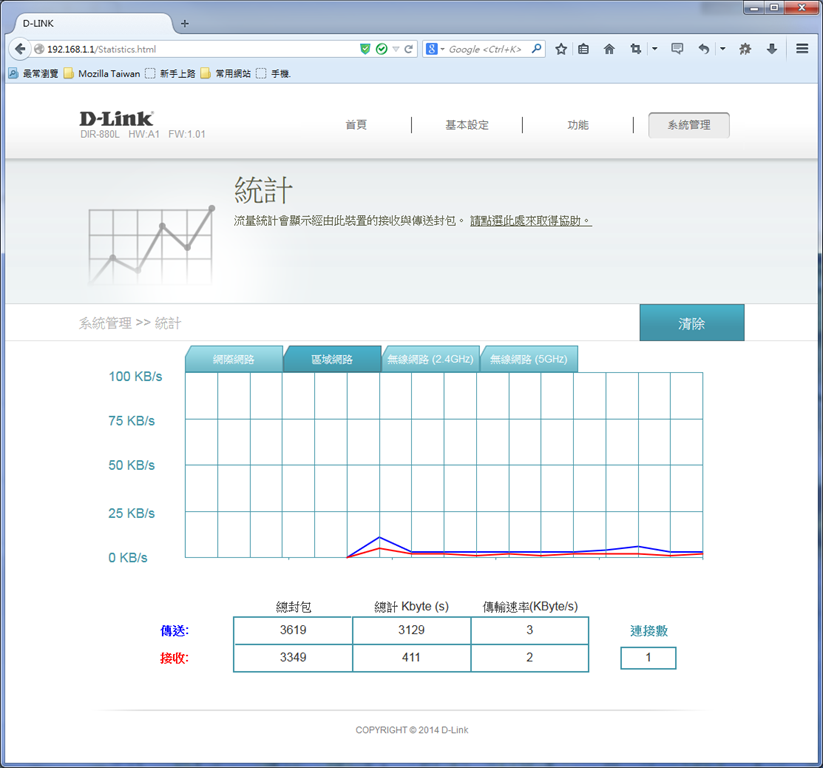Open the chat bubble toolbar icon
This screenshot has width=823, height=768.
click(x=677, y=49)
